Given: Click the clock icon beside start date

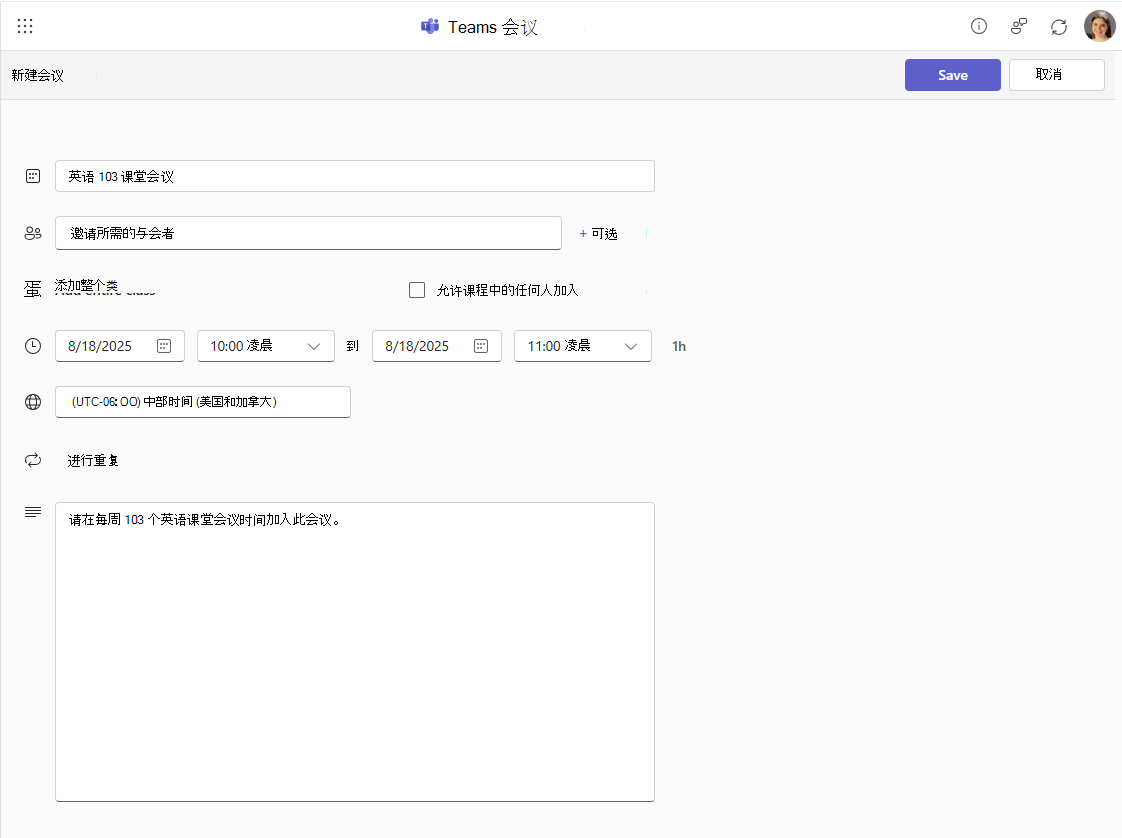Looking at the screenshot, I should tap(33, 346).
